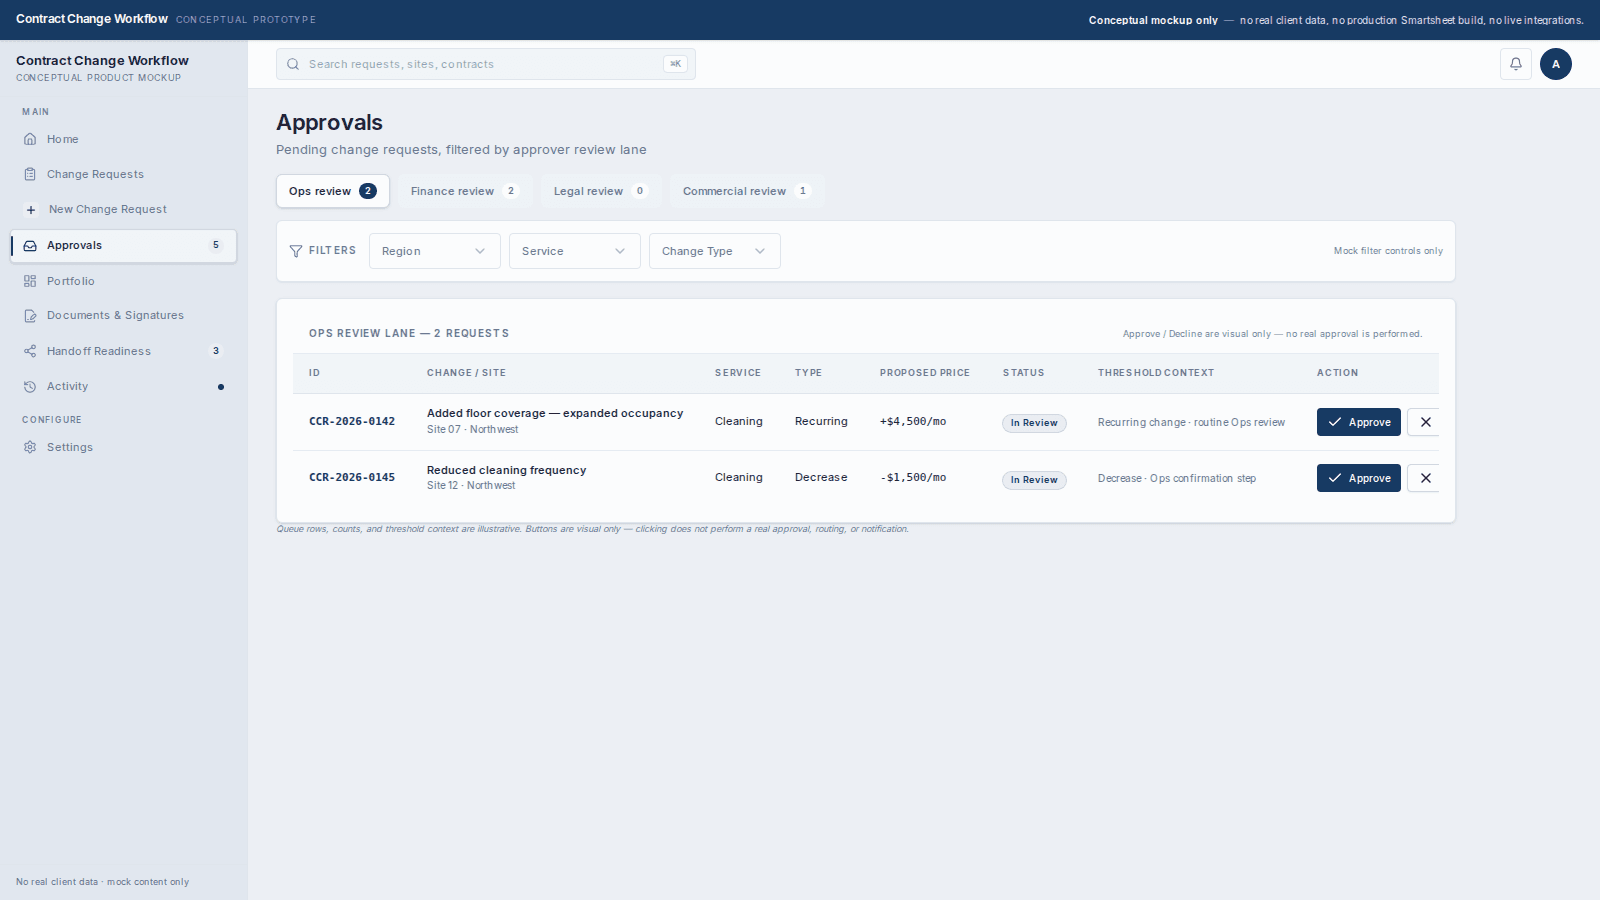The height and width of the screenshot is (900, 1600).
Task: Switch to Finance review tab
Action: 465,191
